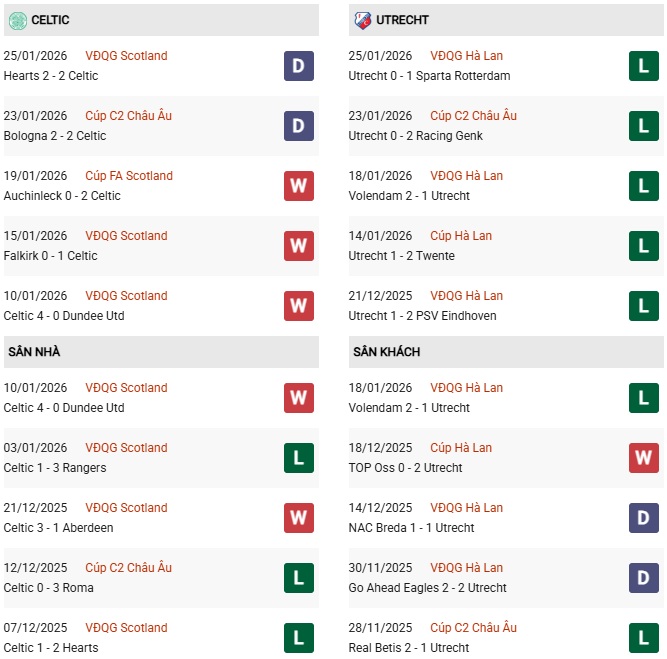Select the Celtic 1 - 3 Rangers match row
667x659 pixels.
[x=140, y=458]
